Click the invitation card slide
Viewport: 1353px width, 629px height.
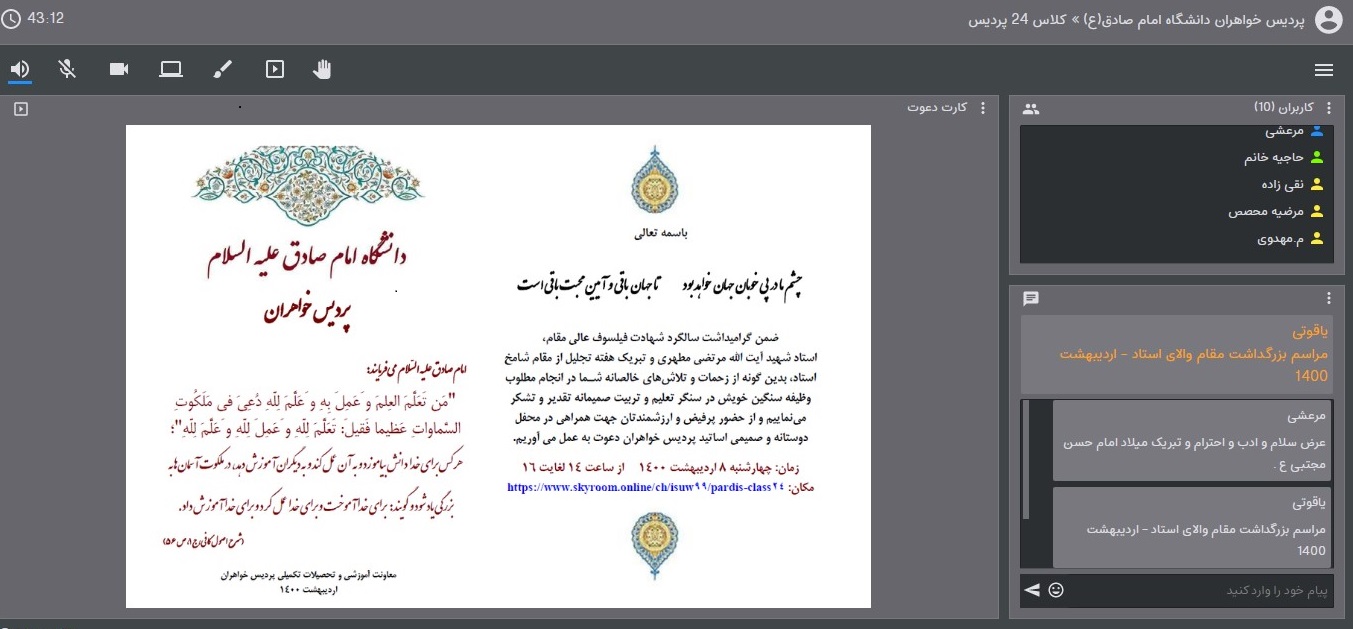[498, 366]
